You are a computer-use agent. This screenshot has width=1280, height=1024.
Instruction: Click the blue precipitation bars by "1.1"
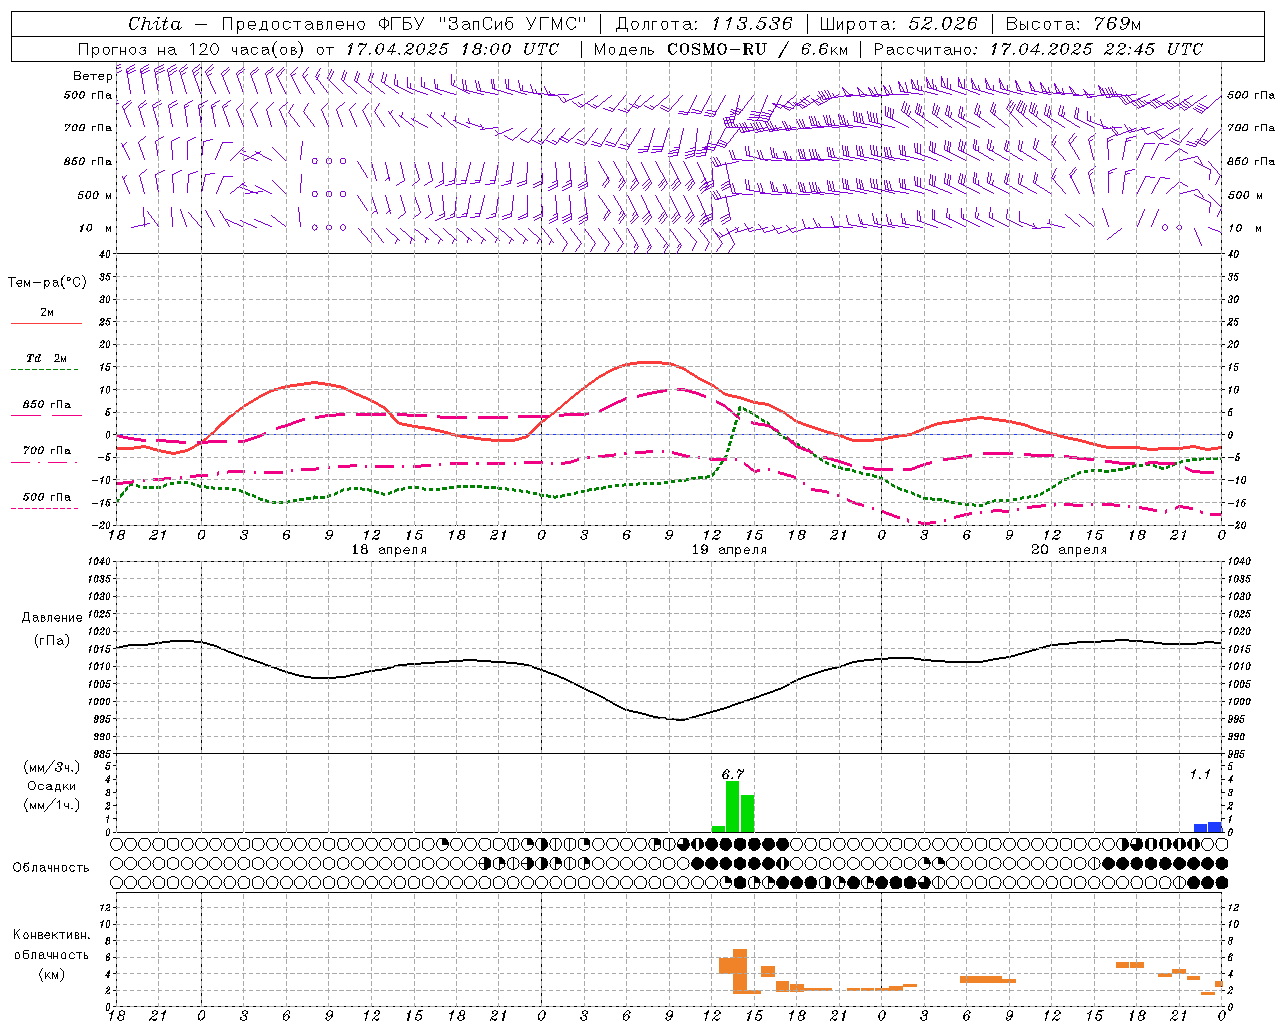[x=1208, y=827]
